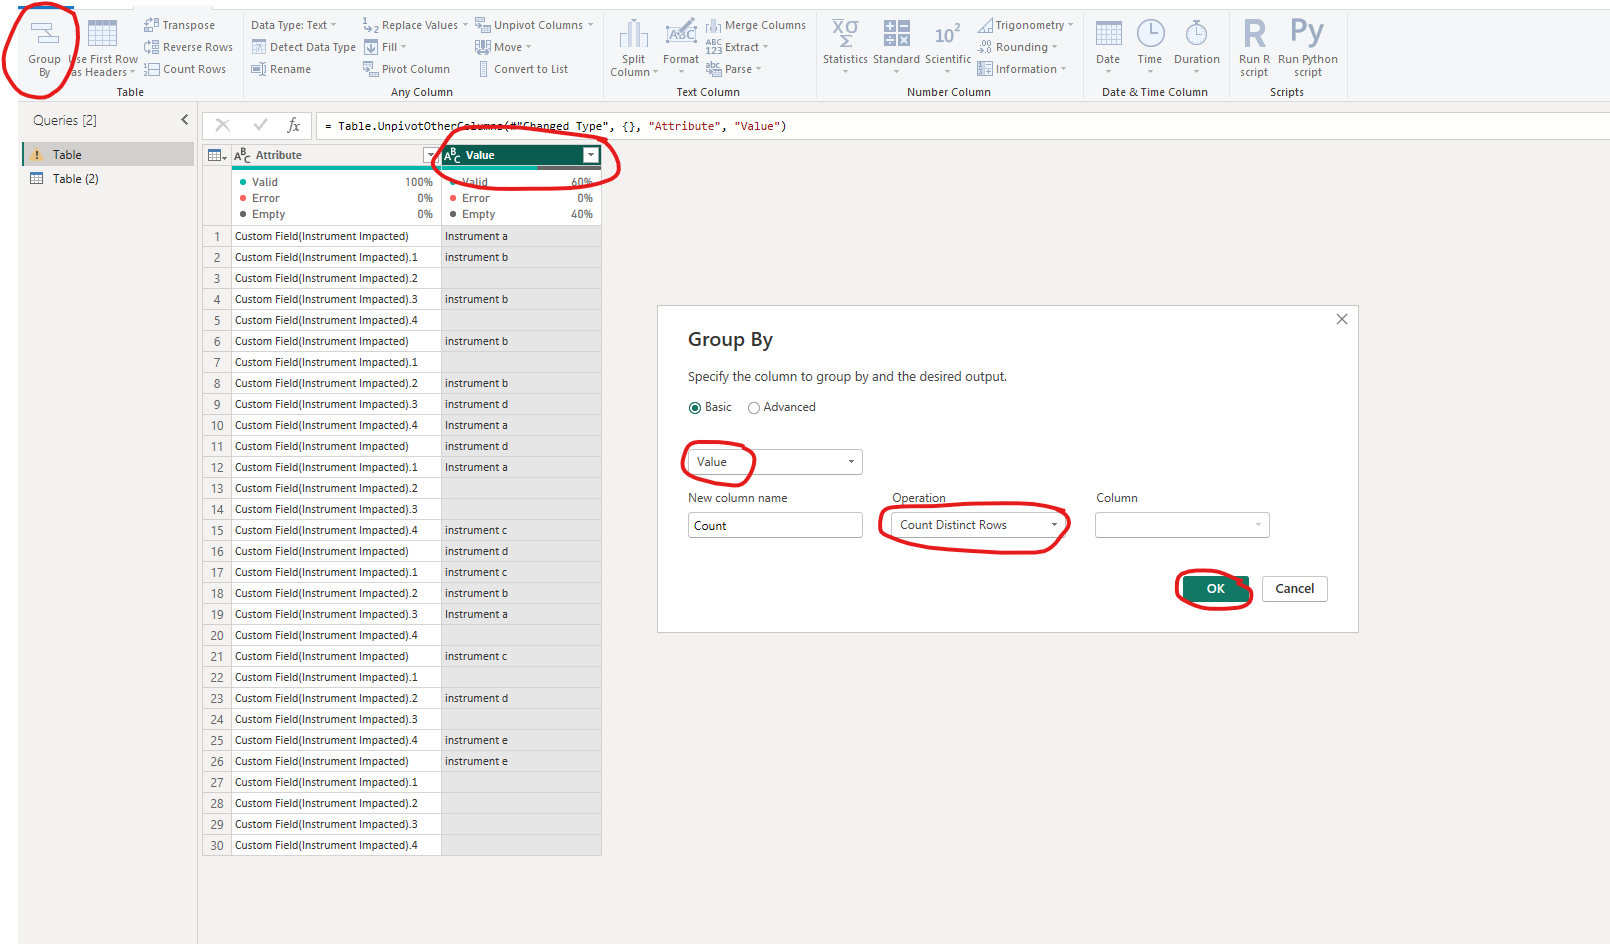The height and width of the screenshot is (944, 1610).
Task: Select the Basic radio option
Action: coord(695,408)
